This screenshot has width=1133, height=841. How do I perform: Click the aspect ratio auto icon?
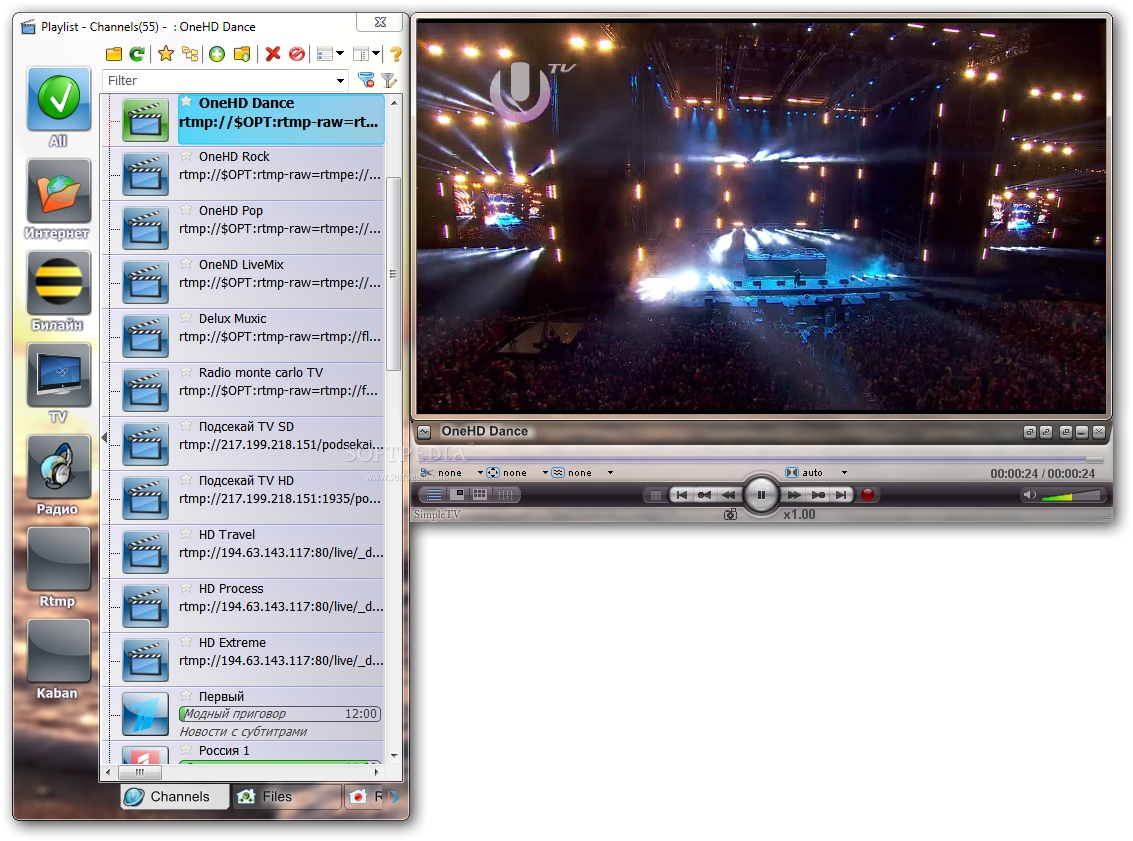[792, 473]
